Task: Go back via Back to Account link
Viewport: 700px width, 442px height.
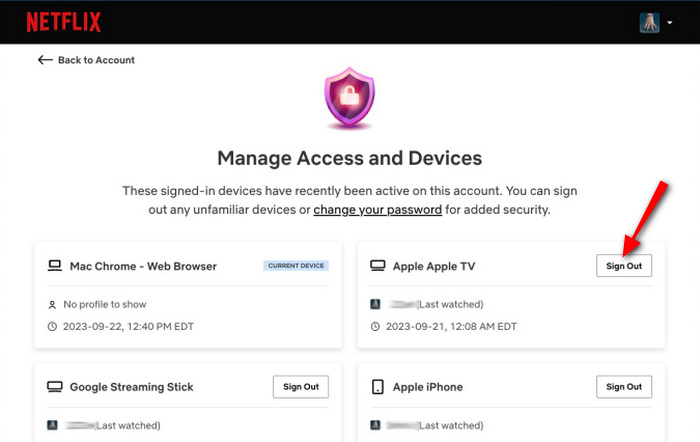Action: click(96, 60)
